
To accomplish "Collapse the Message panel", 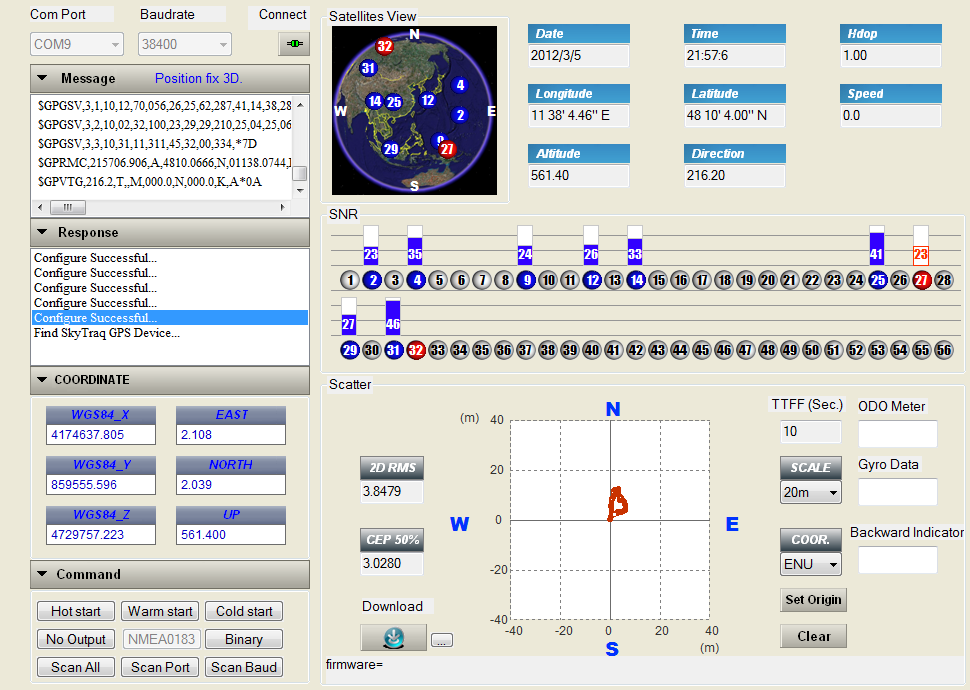I will click(x=42, y=79).
